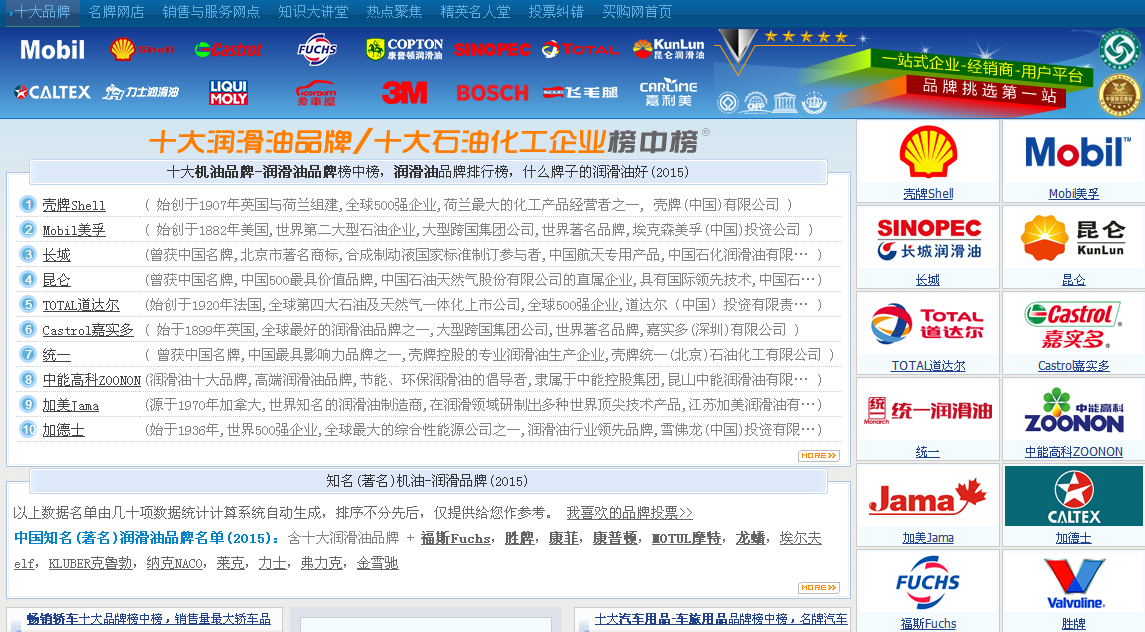This screenshot has width=1145, height=632.
Task: Go to 买购网首页 in the top menu
Action: 637,12
